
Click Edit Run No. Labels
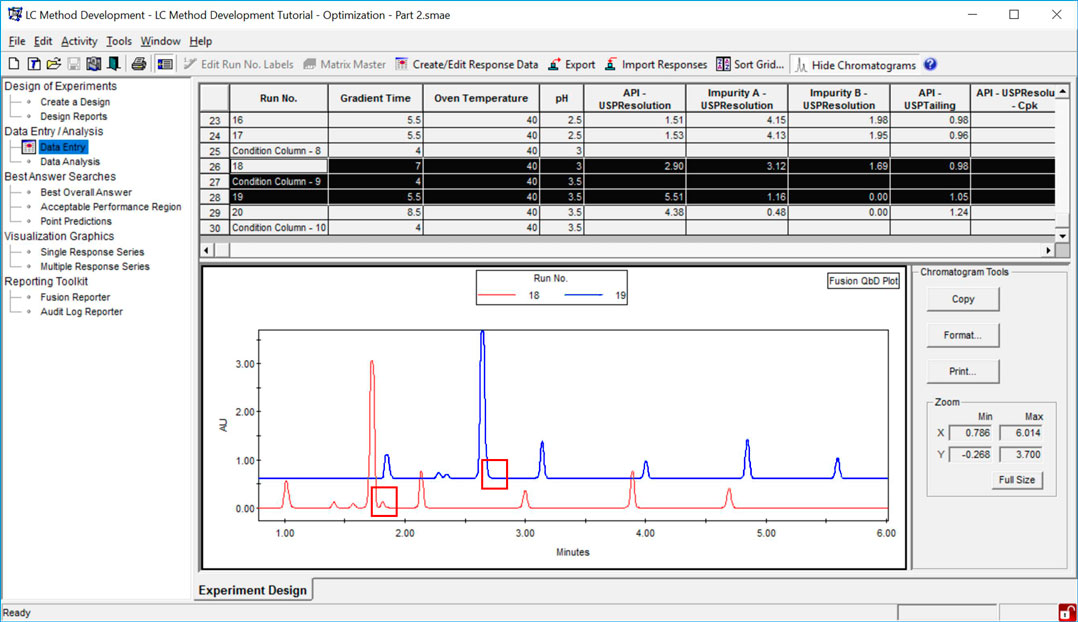tap(239, 65)
